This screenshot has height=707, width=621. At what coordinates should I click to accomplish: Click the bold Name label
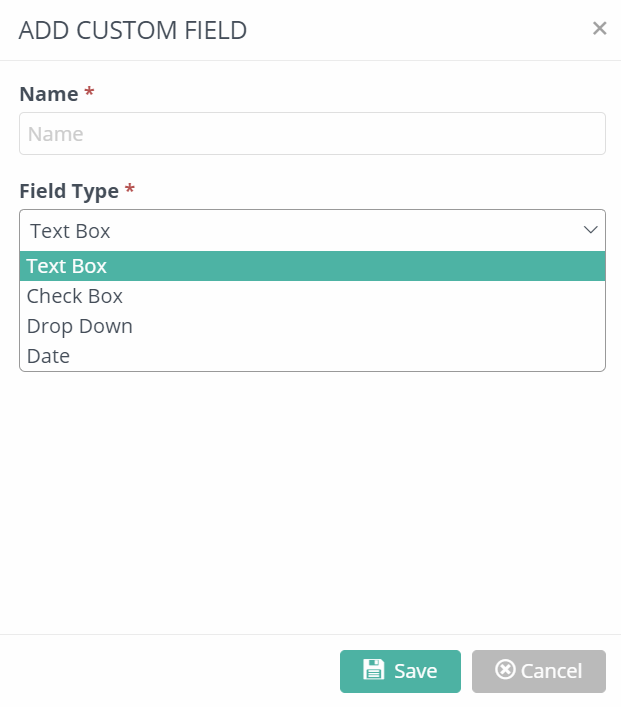(48, 94)
